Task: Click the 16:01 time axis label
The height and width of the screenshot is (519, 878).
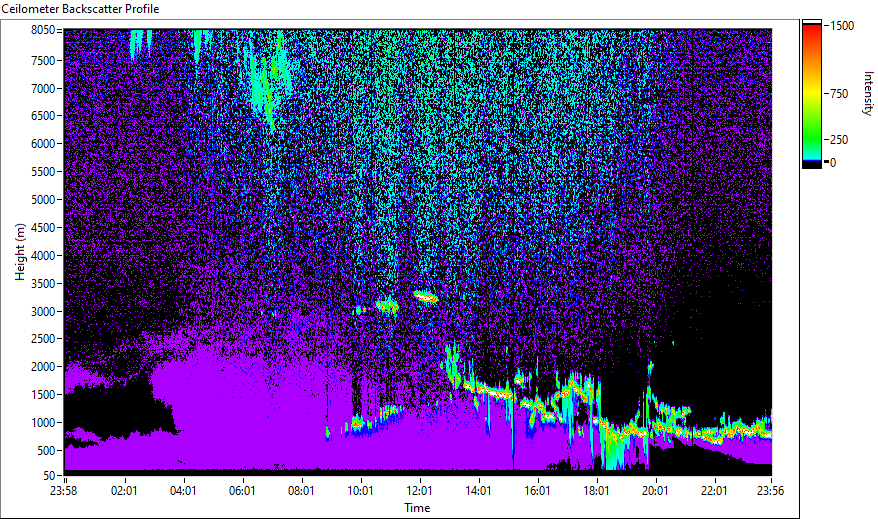Action: (538, 491)
